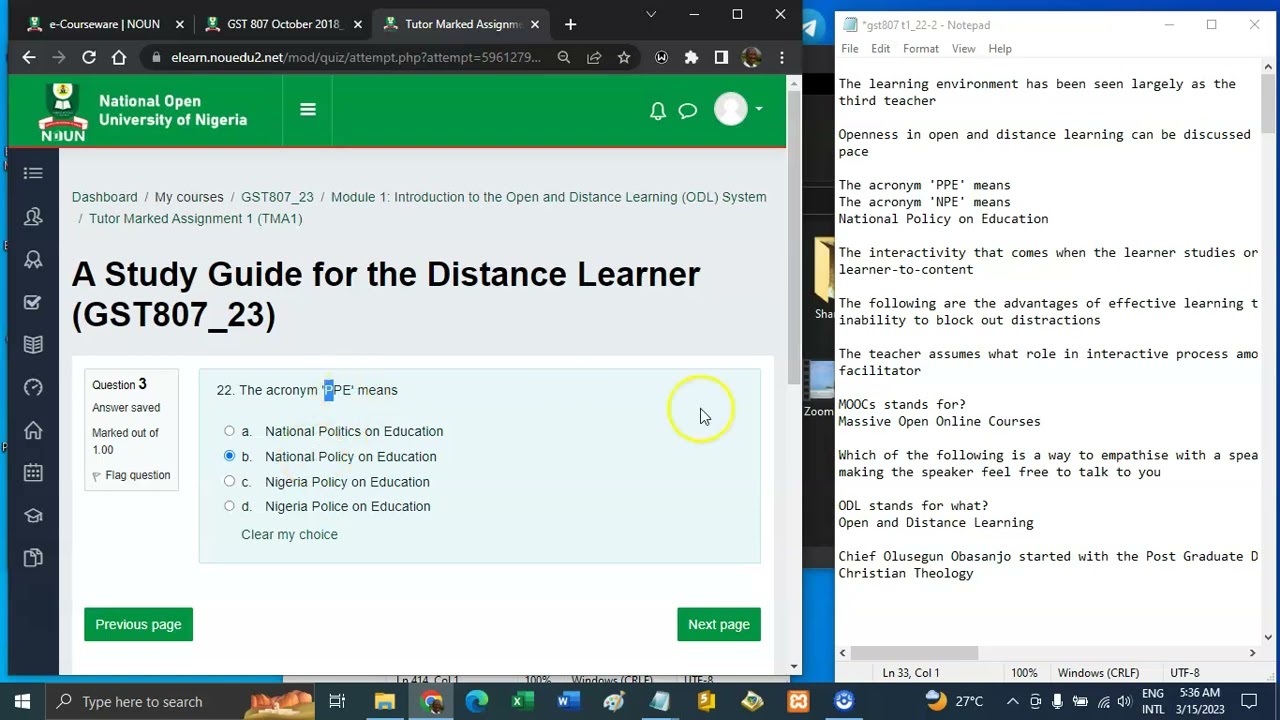Click the Previous page button
Image resolution: width=1280 pixels, height=720 pixels.
click(138, 624)
